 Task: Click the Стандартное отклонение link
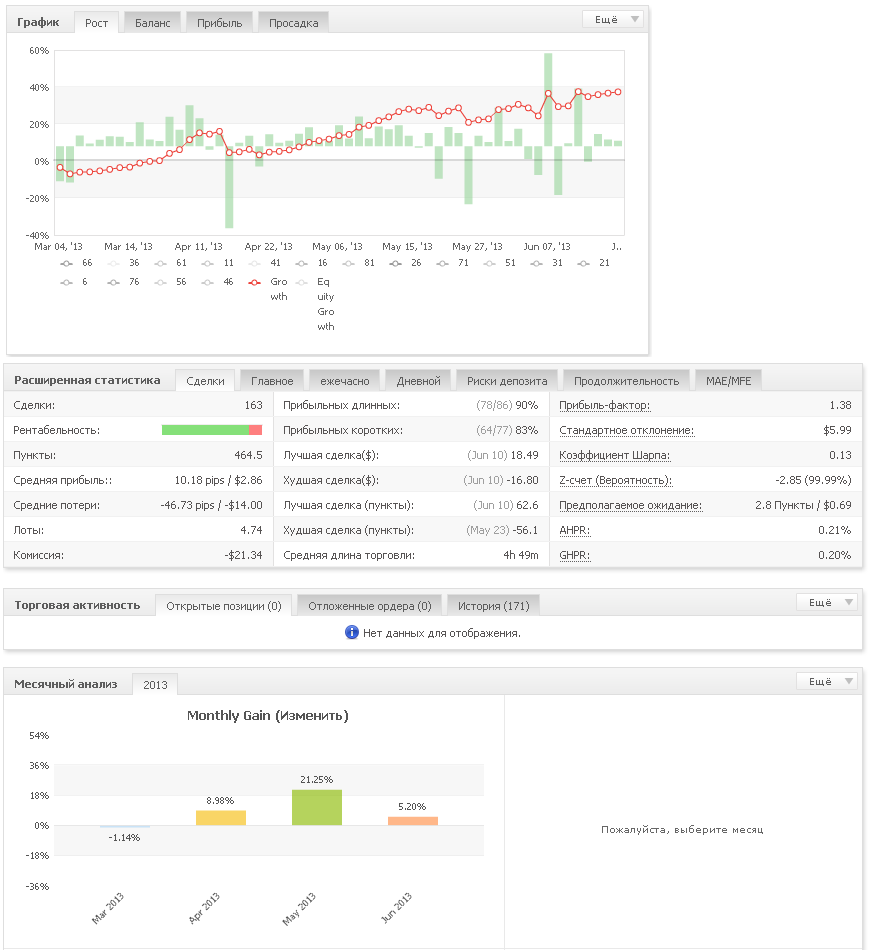(626, 430)
